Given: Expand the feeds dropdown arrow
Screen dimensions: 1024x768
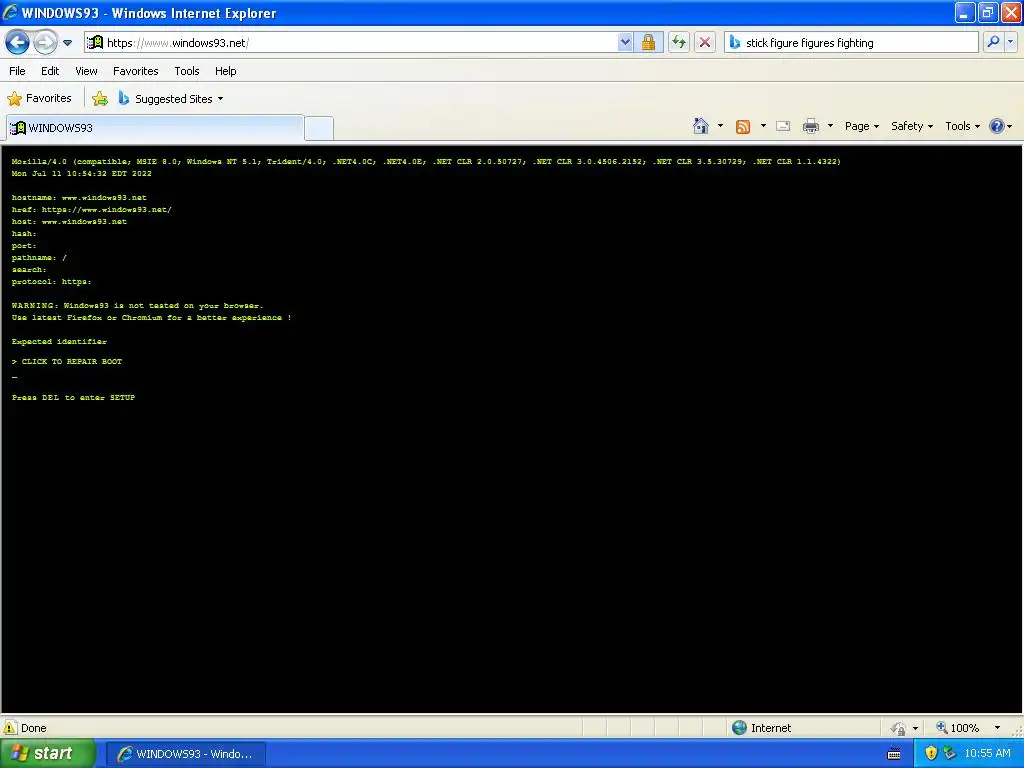Looking at the screenshot, I should tap(763, 126).
